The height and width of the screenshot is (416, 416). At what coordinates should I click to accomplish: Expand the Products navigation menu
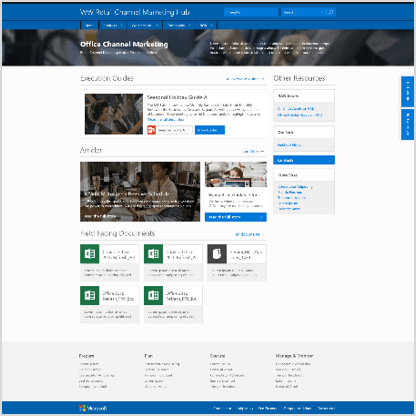113,25
